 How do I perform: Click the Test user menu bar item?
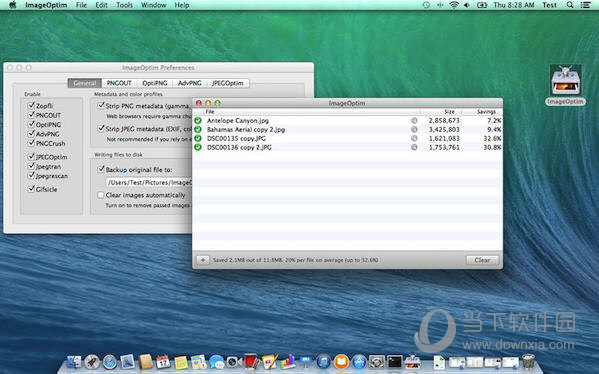[549, 5]
